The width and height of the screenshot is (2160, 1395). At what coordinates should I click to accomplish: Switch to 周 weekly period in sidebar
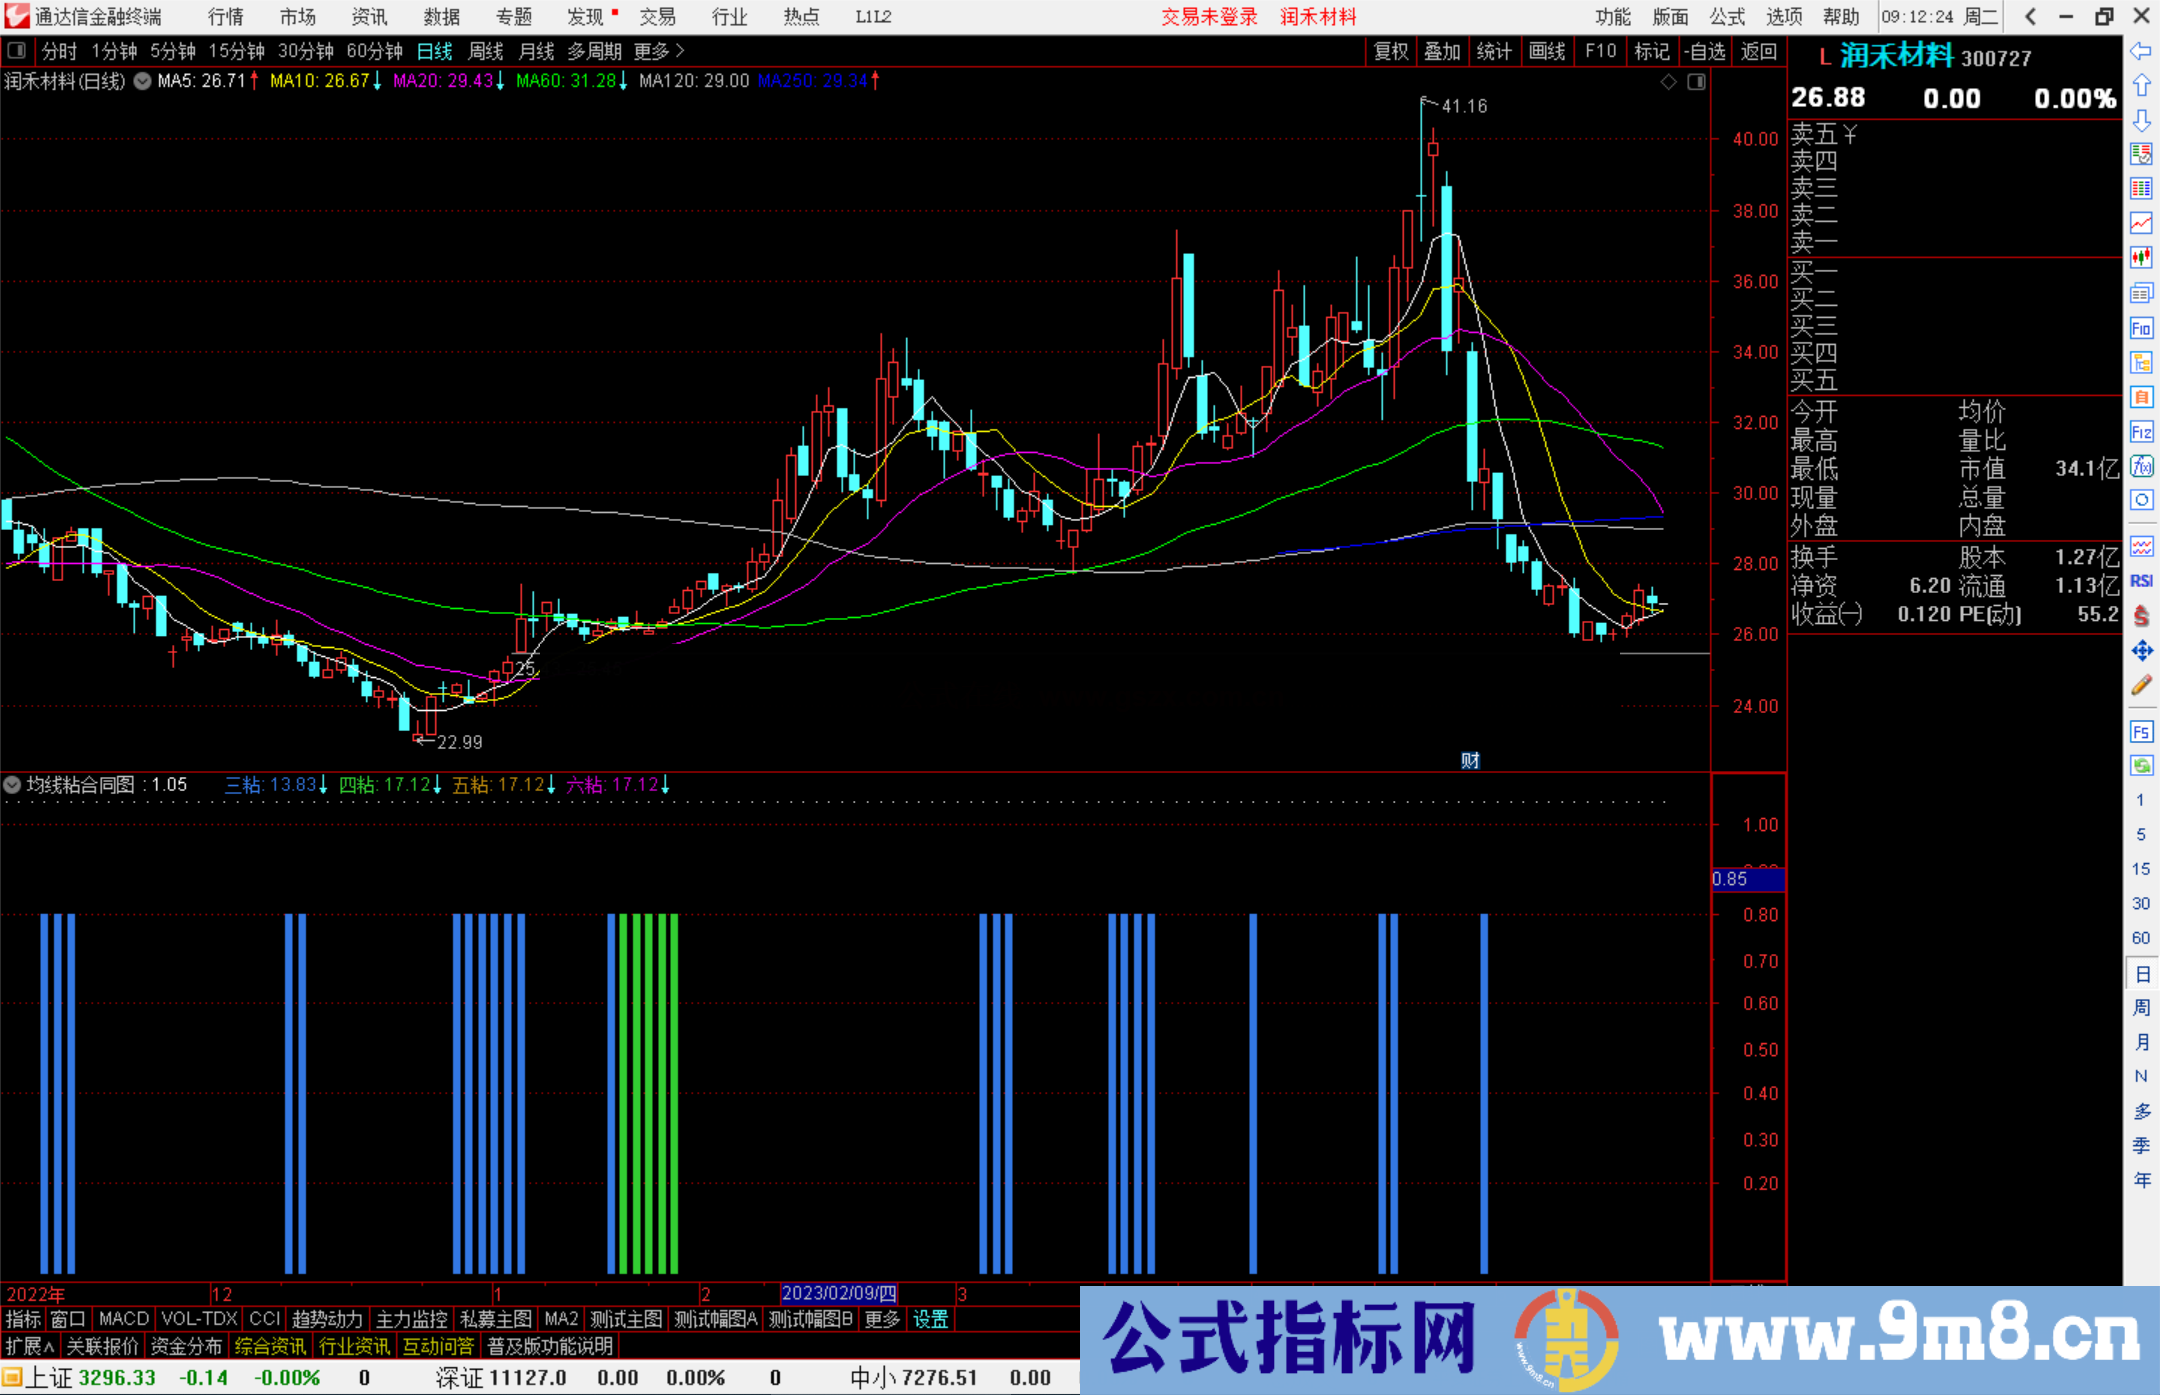click(x=2141, y=1007)
